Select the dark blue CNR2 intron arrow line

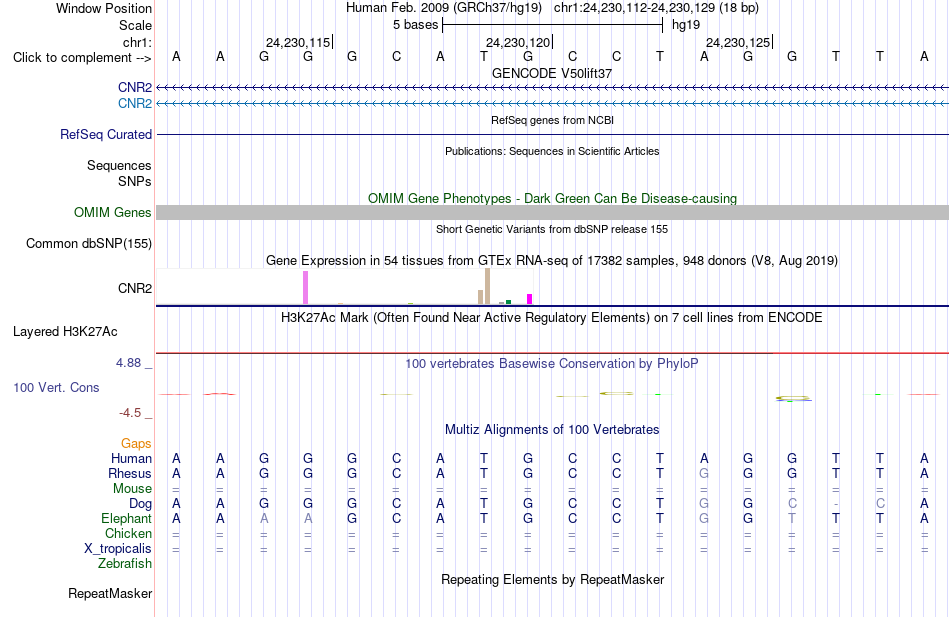pyautogui.click(x=552, y=88)
